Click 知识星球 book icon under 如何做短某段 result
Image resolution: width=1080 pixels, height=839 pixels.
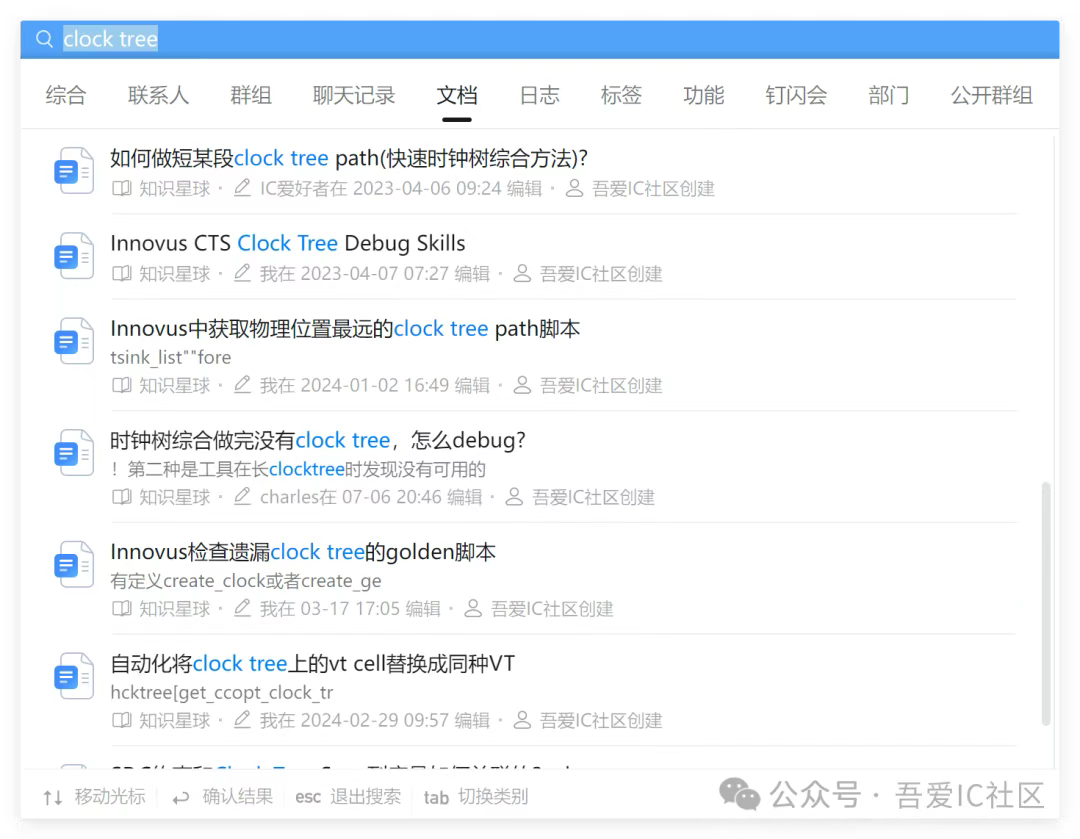coord(122,188)
